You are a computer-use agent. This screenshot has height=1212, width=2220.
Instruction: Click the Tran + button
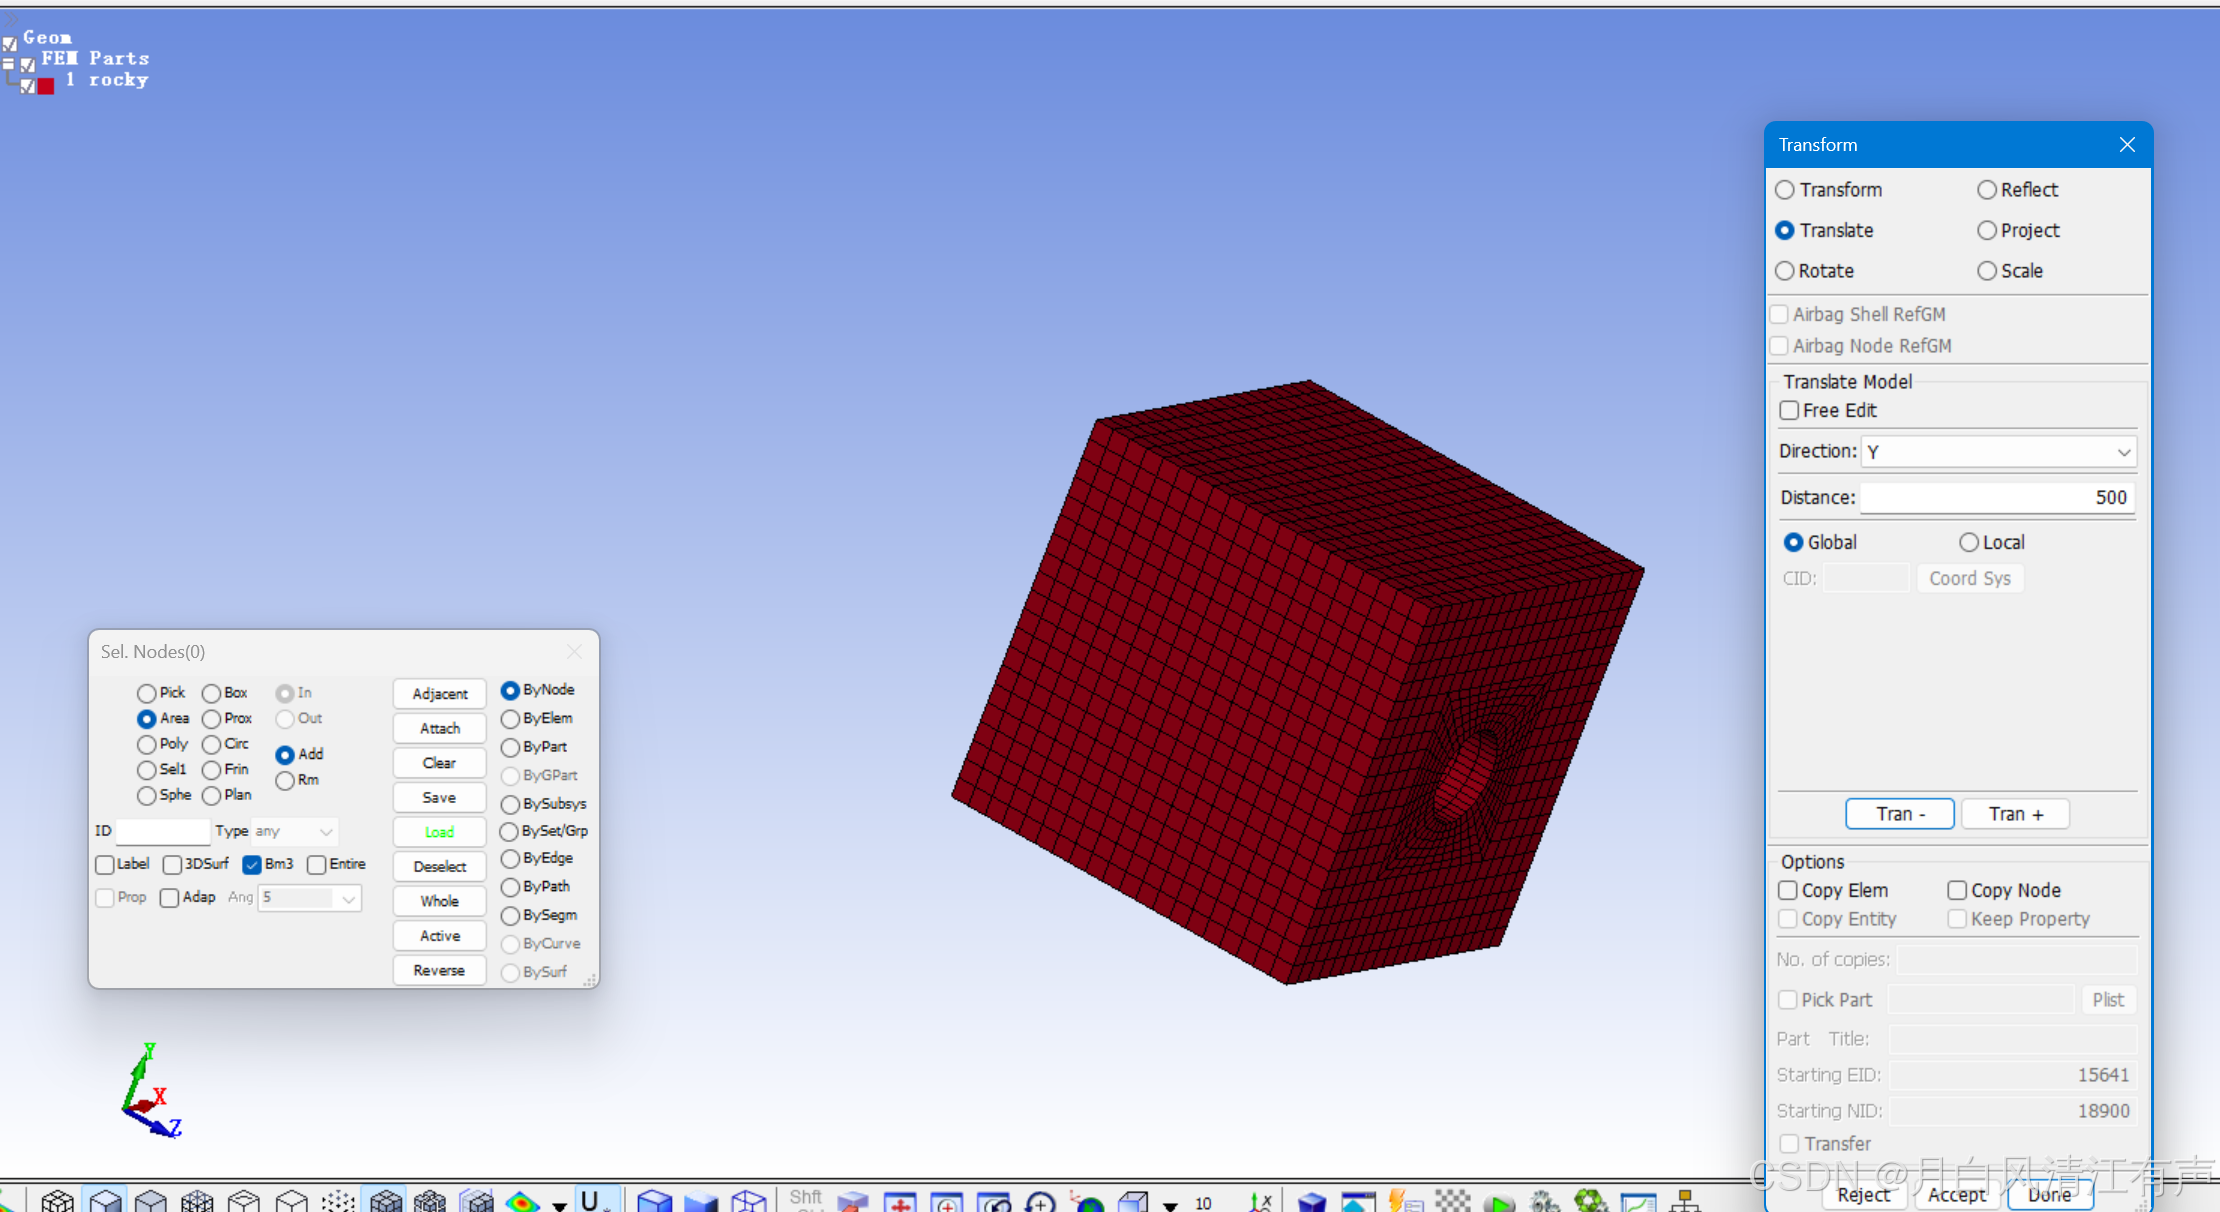pyautogui.click(x=2015, y=814)
